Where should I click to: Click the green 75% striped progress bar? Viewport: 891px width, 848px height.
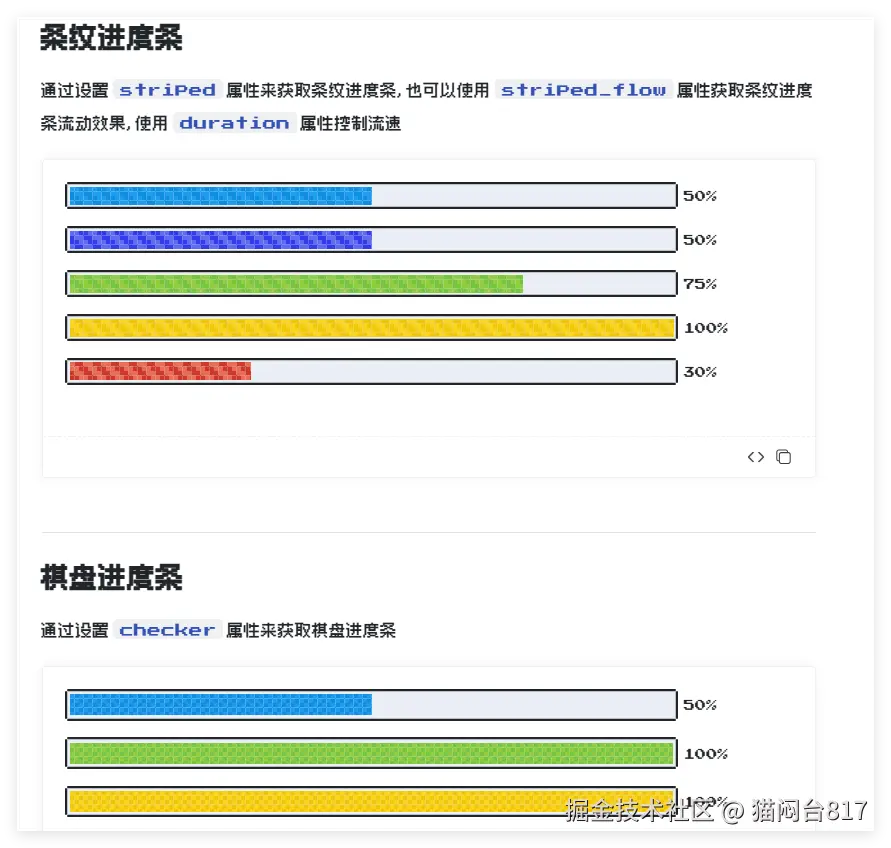click(x=295, y=283)
